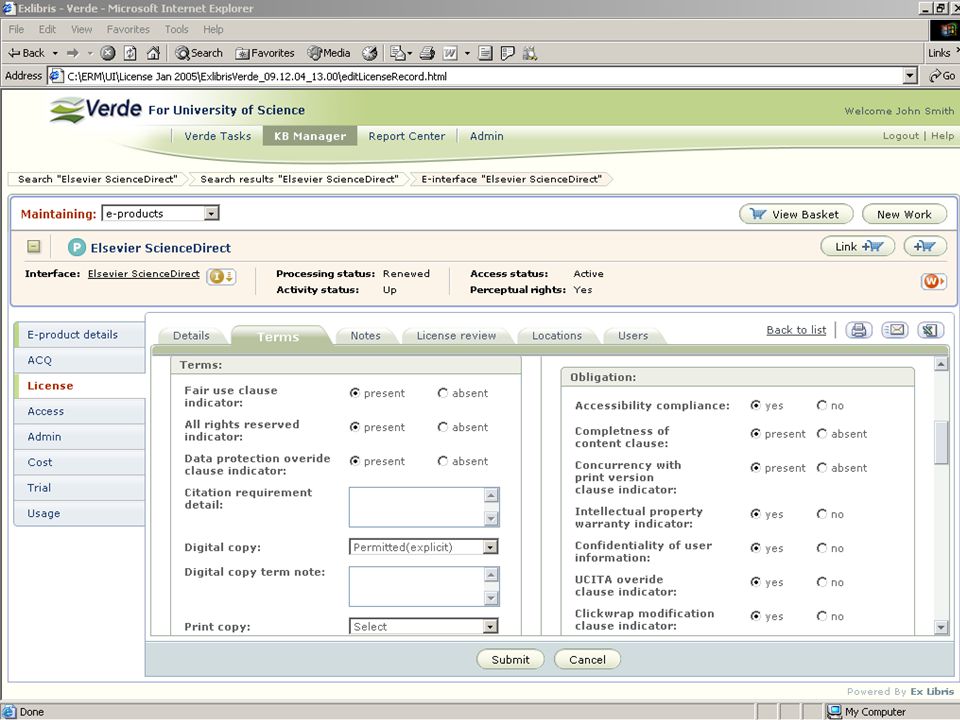Click the orange W workflow icon
This screenshot has width=960, height=720.
coord(933,281)
